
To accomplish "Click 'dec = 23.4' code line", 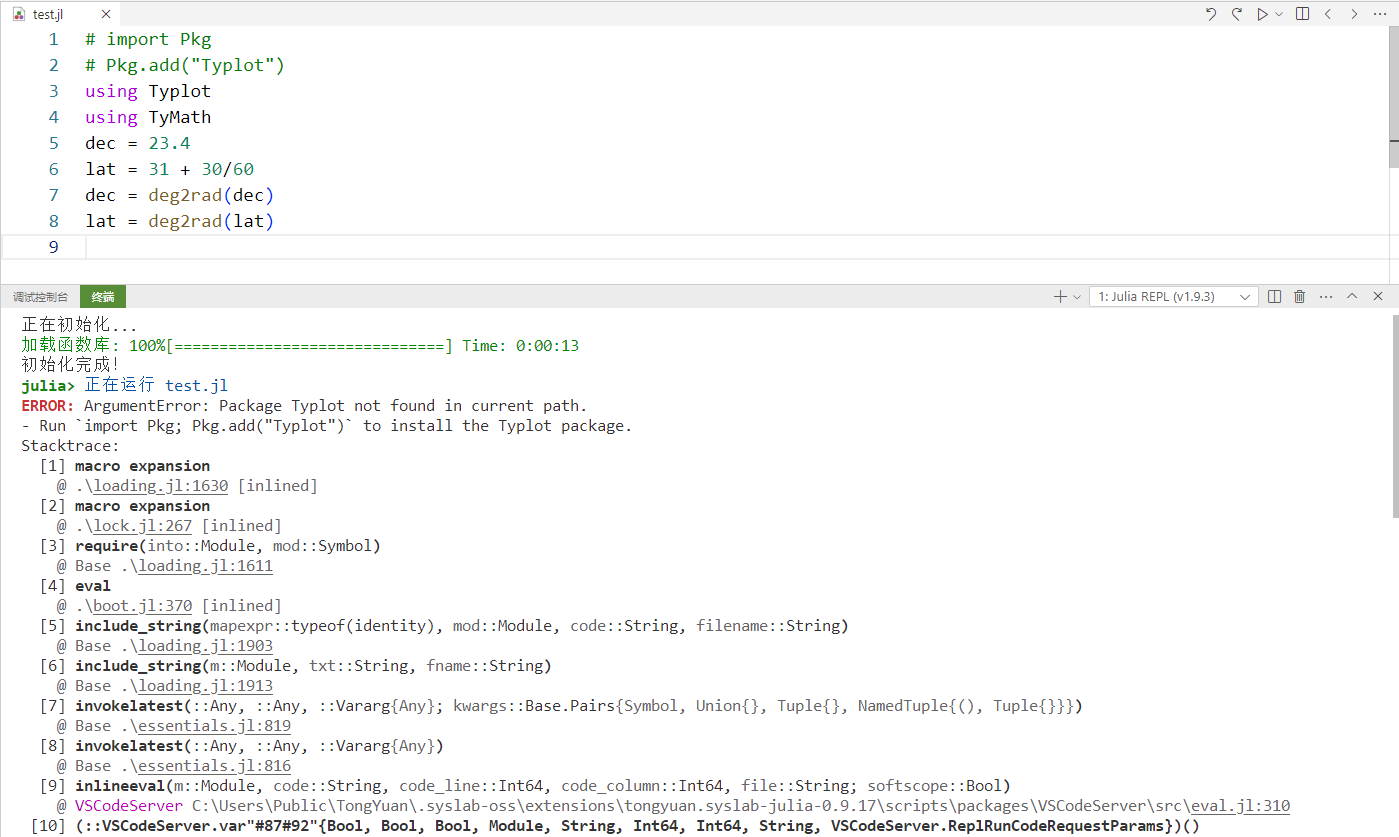I will point(138,143).
